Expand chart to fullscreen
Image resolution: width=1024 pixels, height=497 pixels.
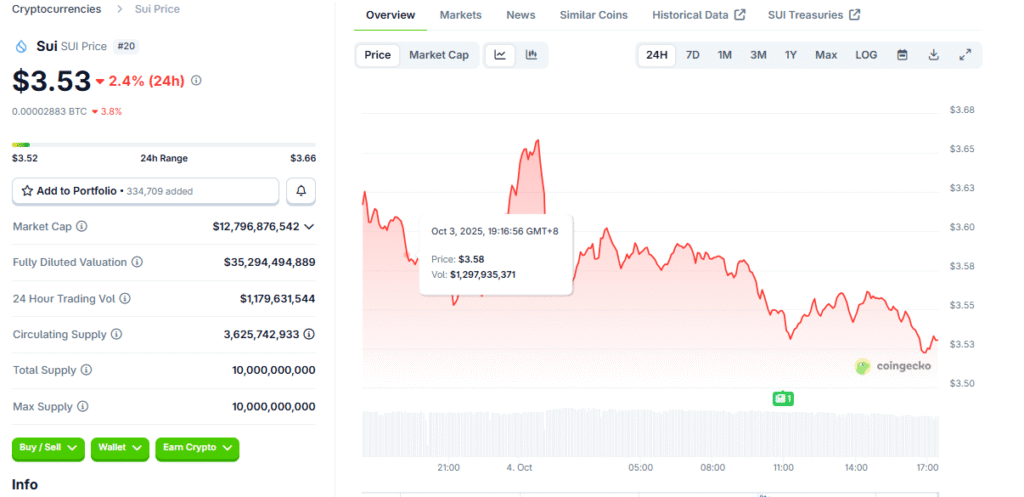[x=965, y=55]
